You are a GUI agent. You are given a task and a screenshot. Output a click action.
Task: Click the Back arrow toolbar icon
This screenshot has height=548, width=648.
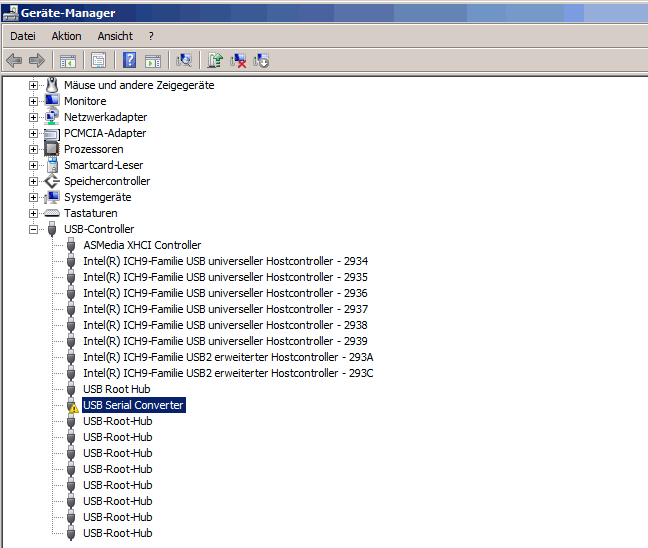14,60
